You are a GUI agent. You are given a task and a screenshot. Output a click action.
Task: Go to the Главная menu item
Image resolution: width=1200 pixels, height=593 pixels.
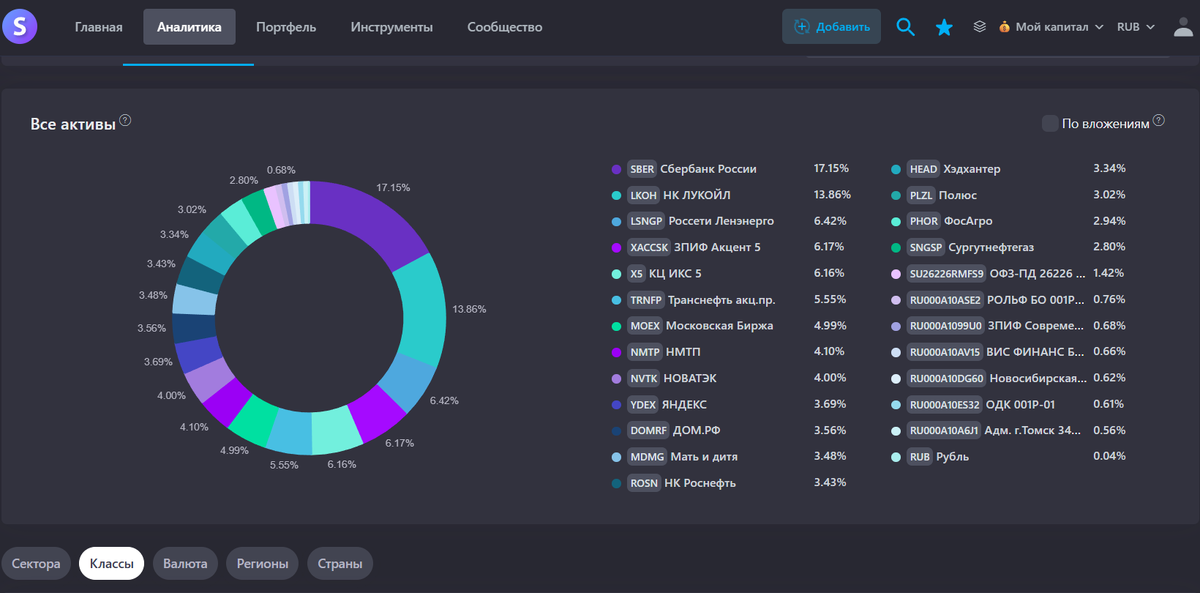coord(99,27)
